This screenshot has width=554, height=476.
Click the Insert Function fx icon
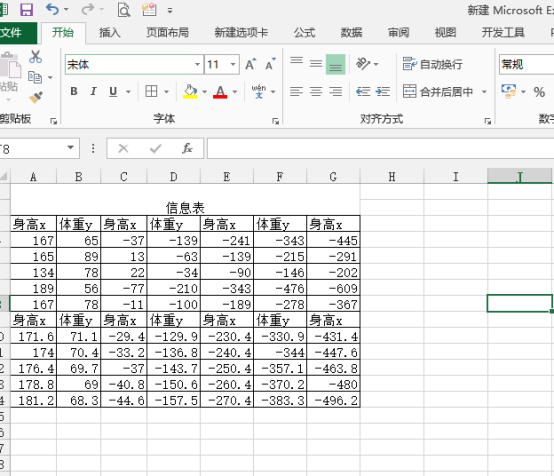[187, 148]
